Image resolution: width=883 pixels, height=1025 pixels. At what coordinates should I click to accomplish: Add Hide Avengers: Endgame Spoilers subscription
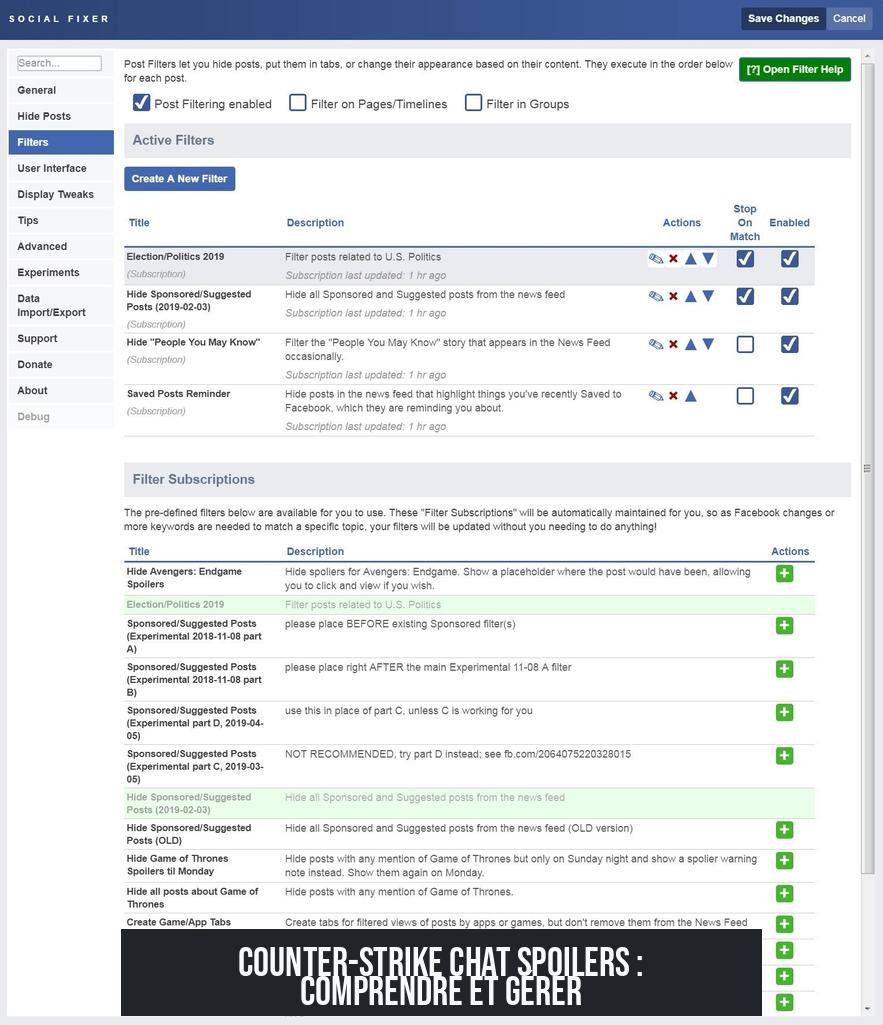coord(784,574)
